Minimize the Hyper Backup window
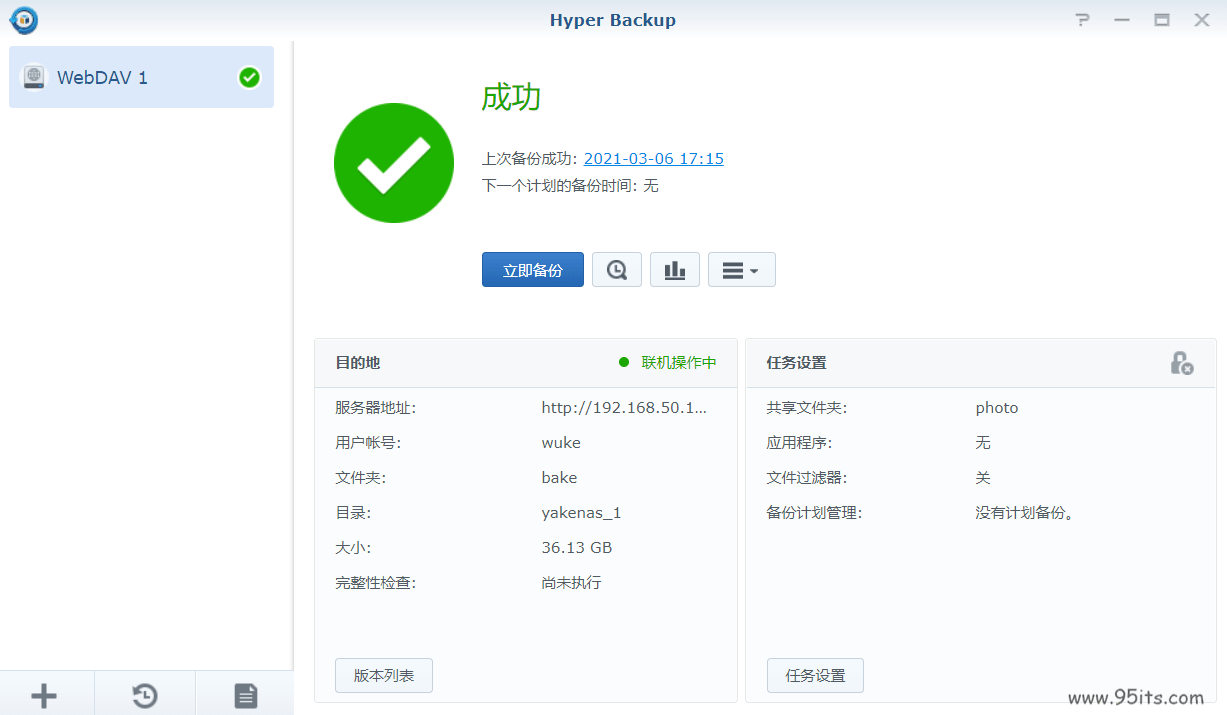Image resolution: width=1227 pixels, height=715 pixels. coord(1122,20)
